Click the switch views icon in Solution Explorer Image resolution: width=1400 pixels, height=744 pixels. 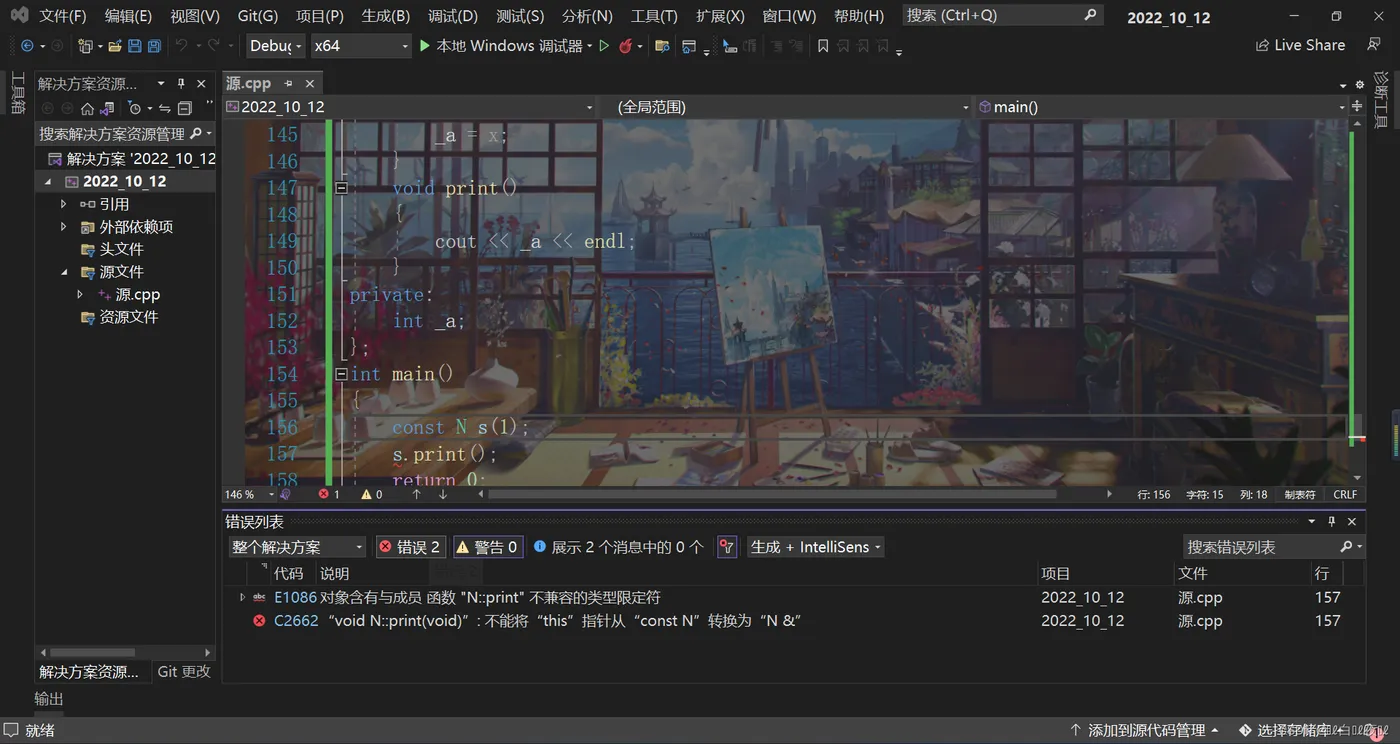pyautogui.click(x=107, y=108)
